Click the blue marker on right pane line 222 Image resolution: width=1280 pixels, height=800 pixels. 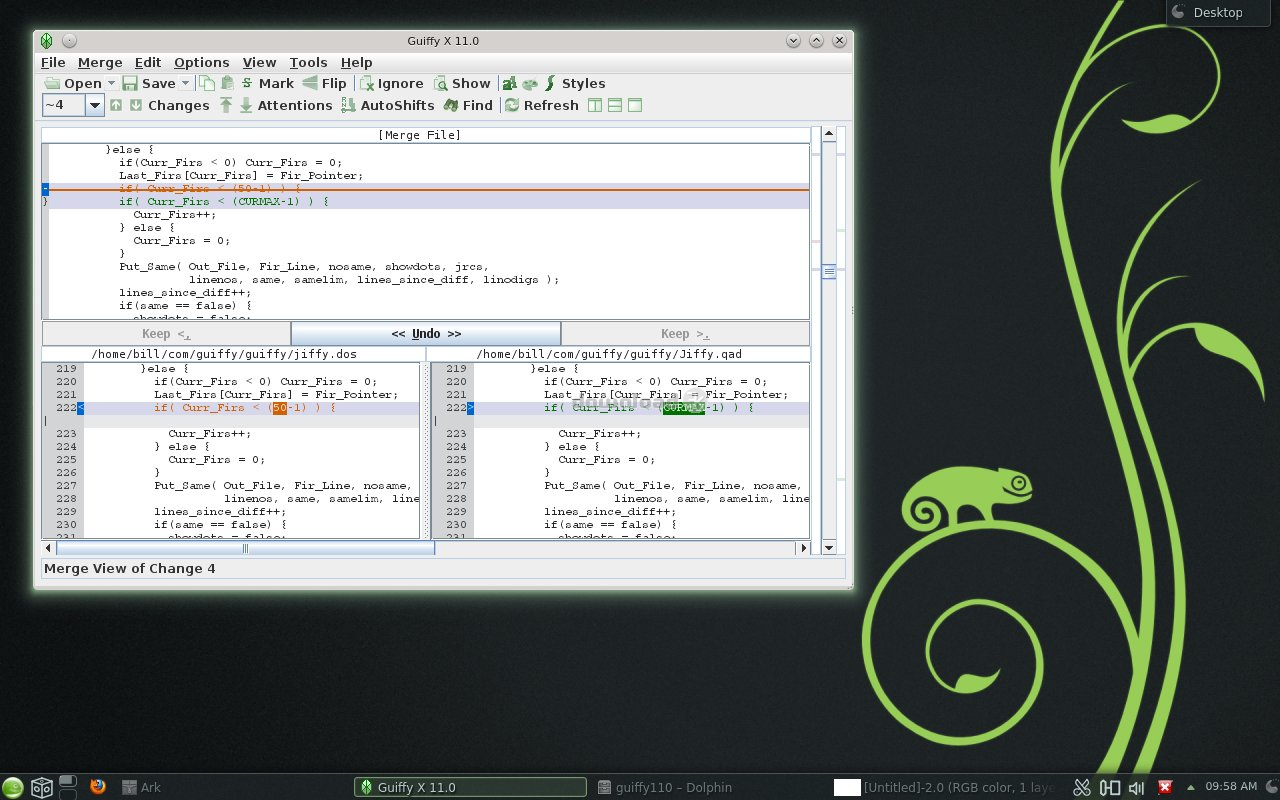coord(470,408)
